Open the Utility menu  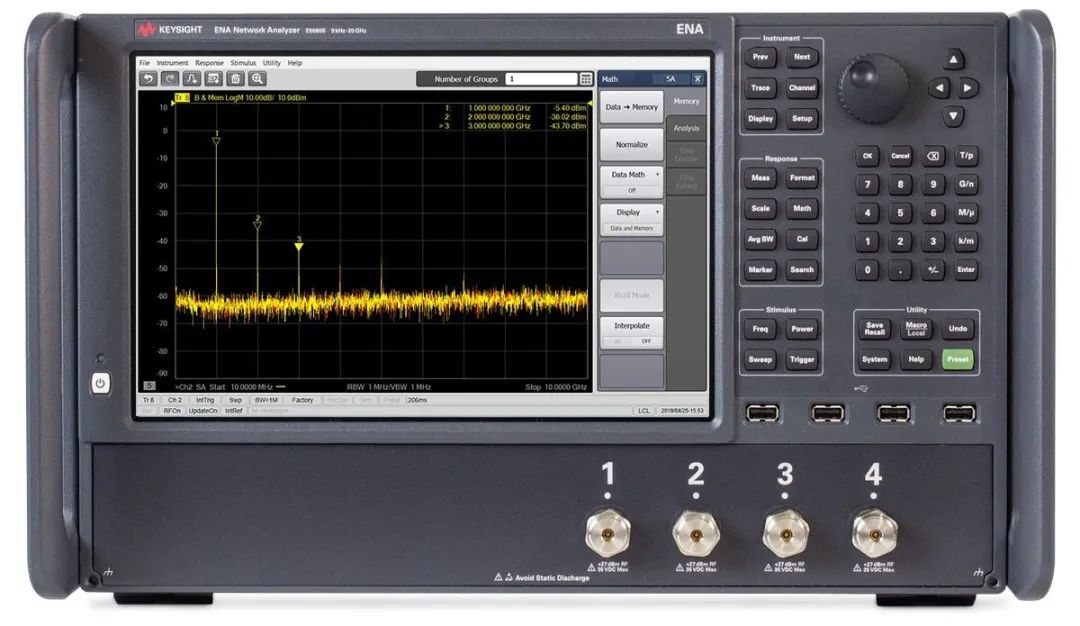tap(271, 63)
